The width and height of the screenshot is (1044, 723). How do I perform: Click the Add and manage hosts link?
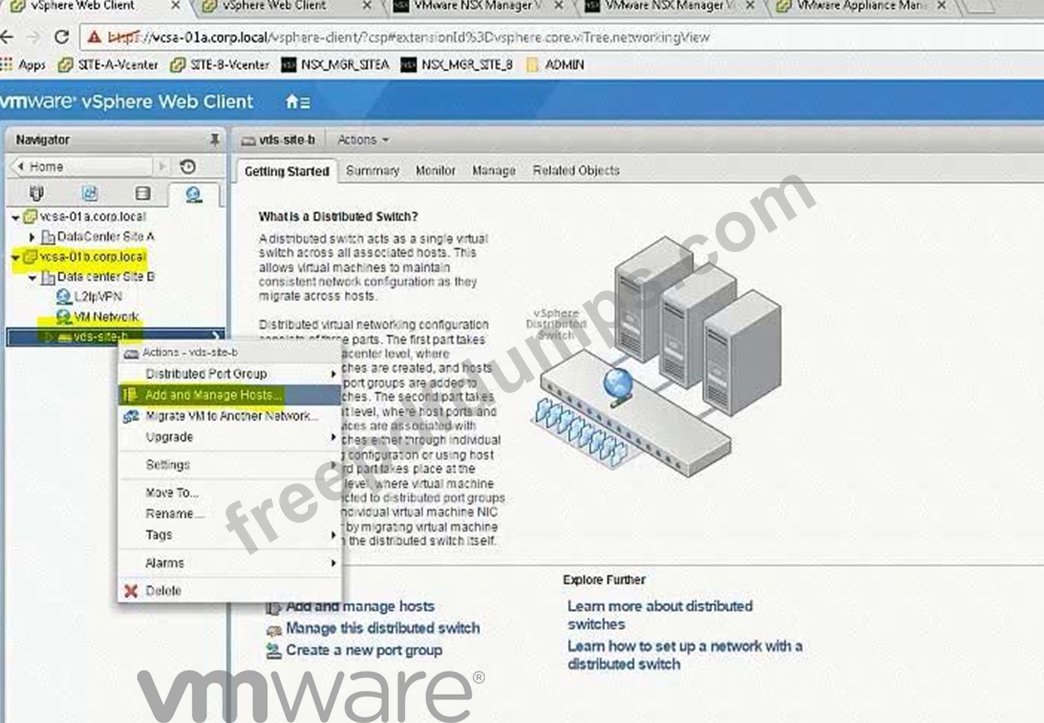[360, 606]
